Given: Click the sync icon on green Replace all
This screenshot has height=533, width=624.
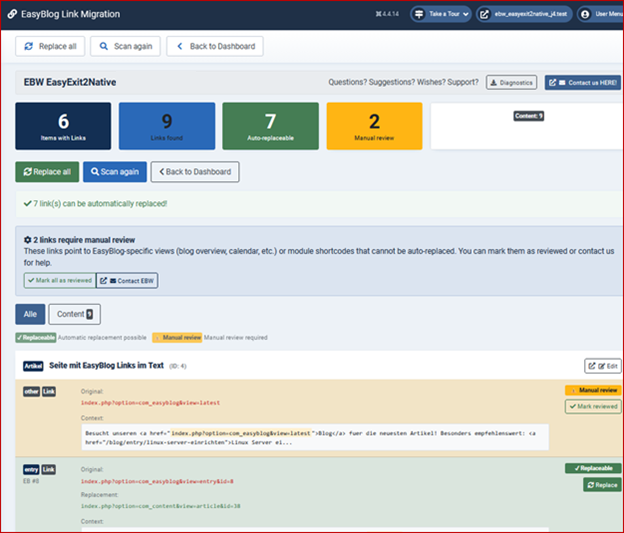Looking at the screenshot, I should point(27,172).
